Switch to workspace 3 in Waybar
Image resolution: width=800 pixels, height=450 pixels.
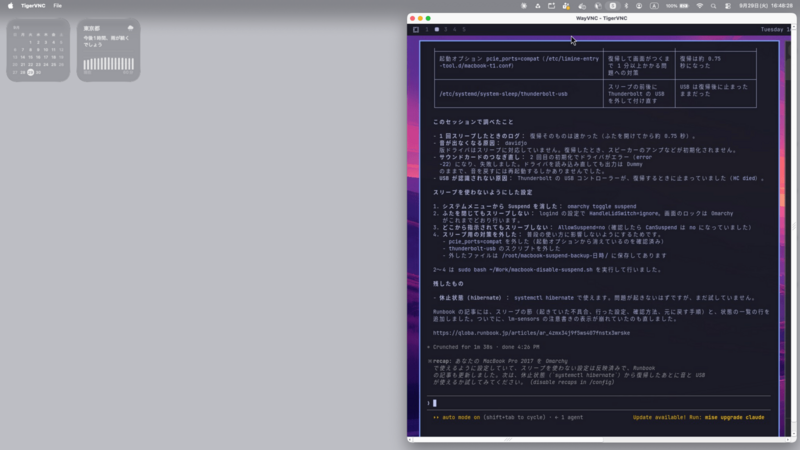tap(445, 30)
